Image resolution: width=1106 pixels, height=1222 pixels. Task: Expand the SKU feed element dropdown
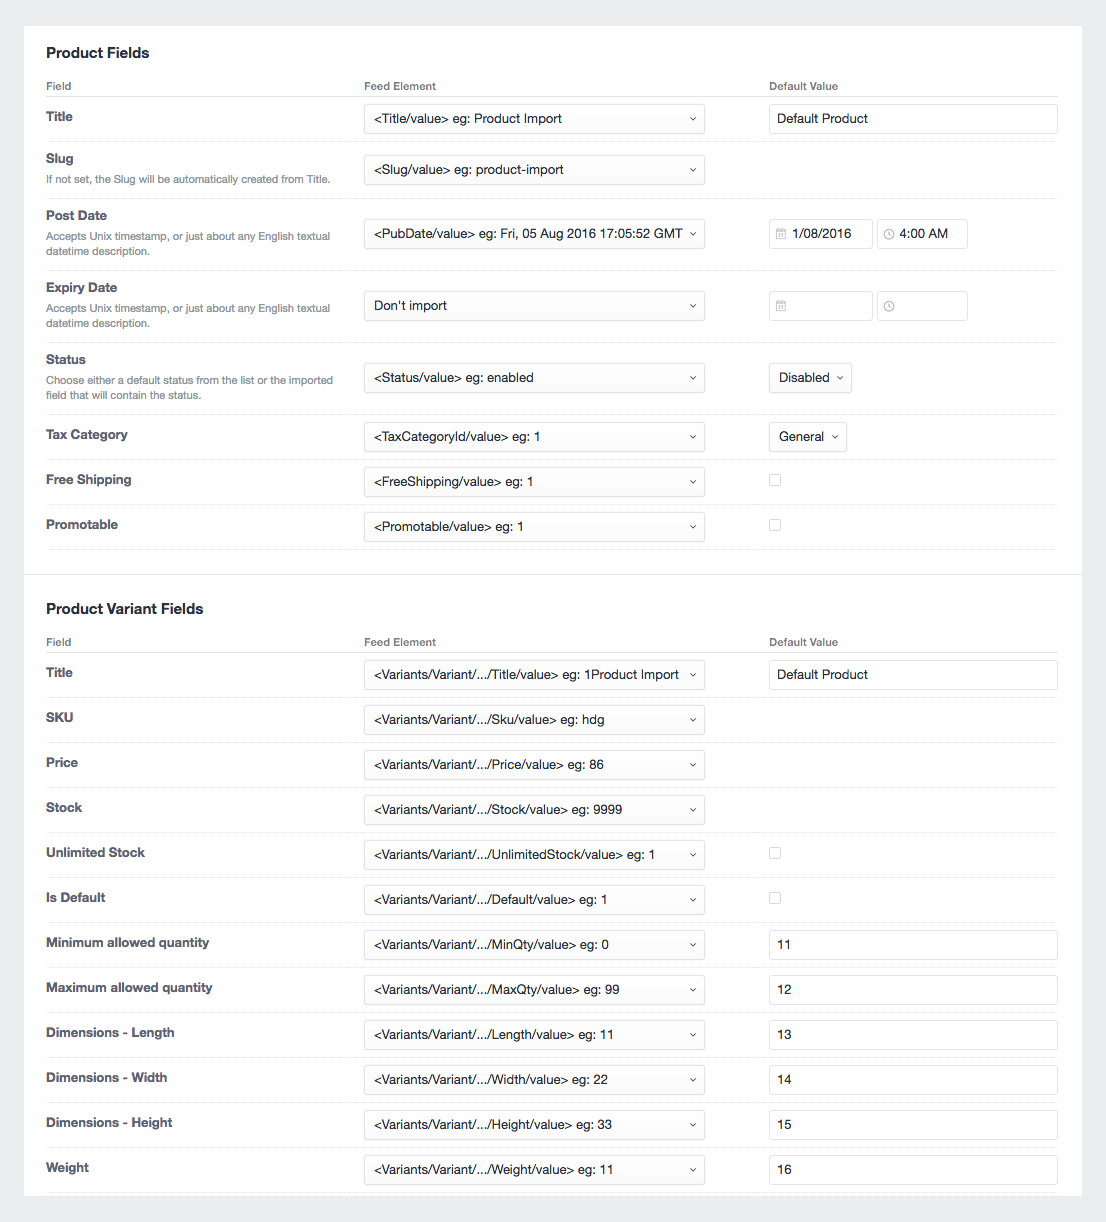[534, 720]
